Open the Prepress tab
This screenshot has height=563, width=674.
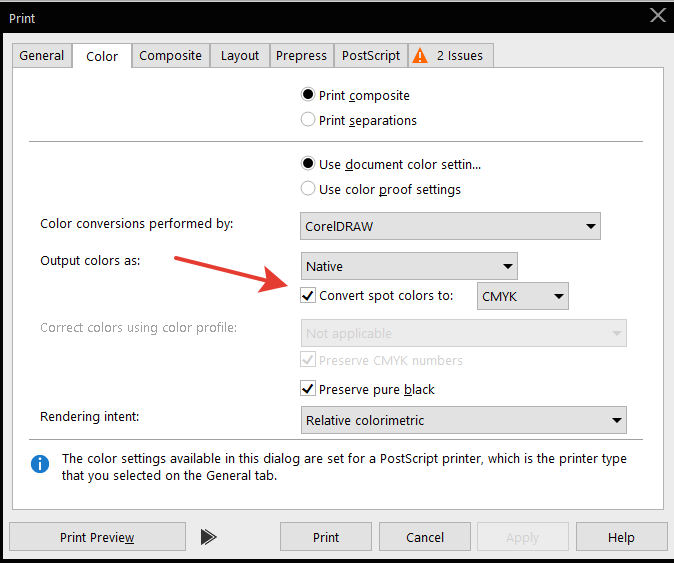pyautogui.click(x=302, y=56)
